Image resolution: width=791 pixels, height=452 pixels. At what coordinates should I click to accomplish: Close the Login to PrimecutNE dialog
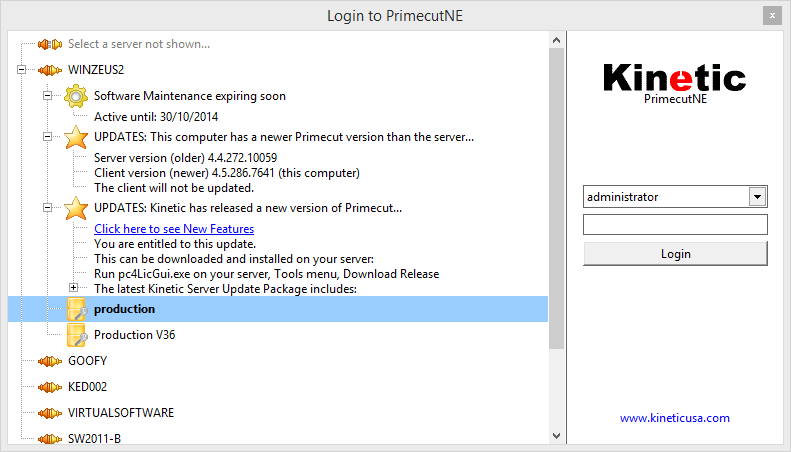[x=772, y=16]
